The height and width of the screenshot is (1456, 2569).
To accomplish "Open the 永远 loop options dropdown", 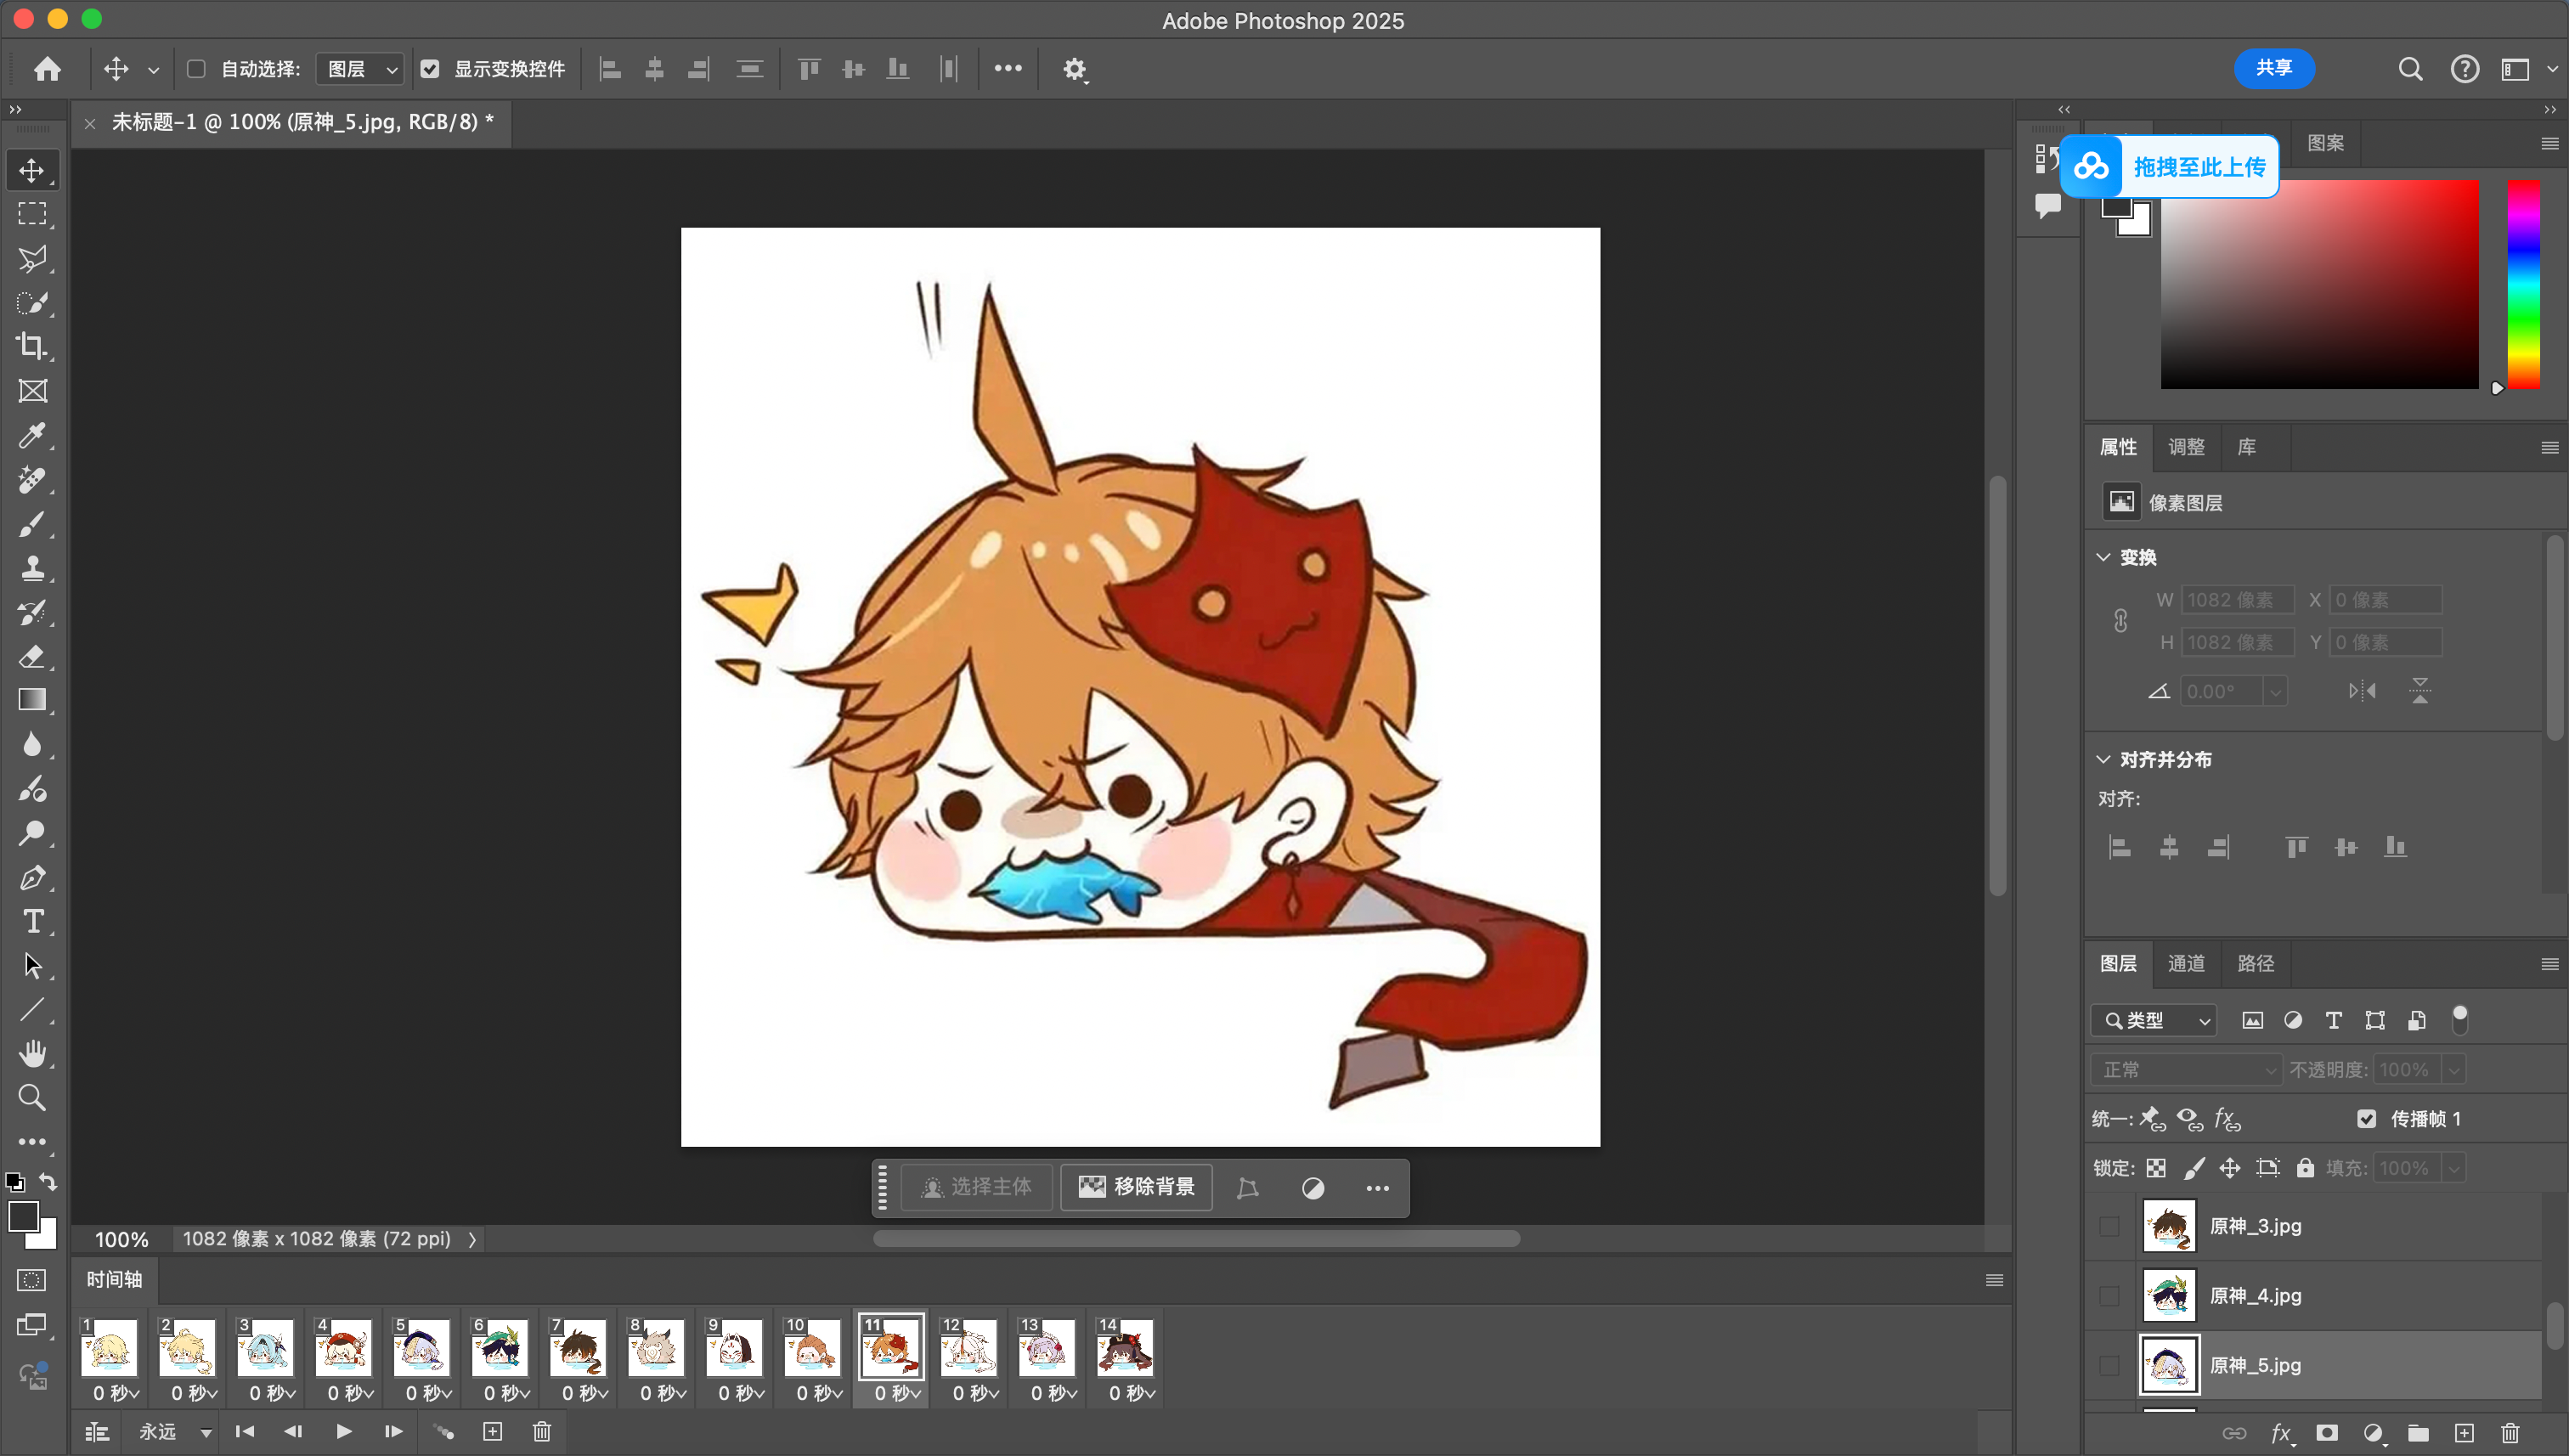I will pyautogui.click(x=175, y=1432).
